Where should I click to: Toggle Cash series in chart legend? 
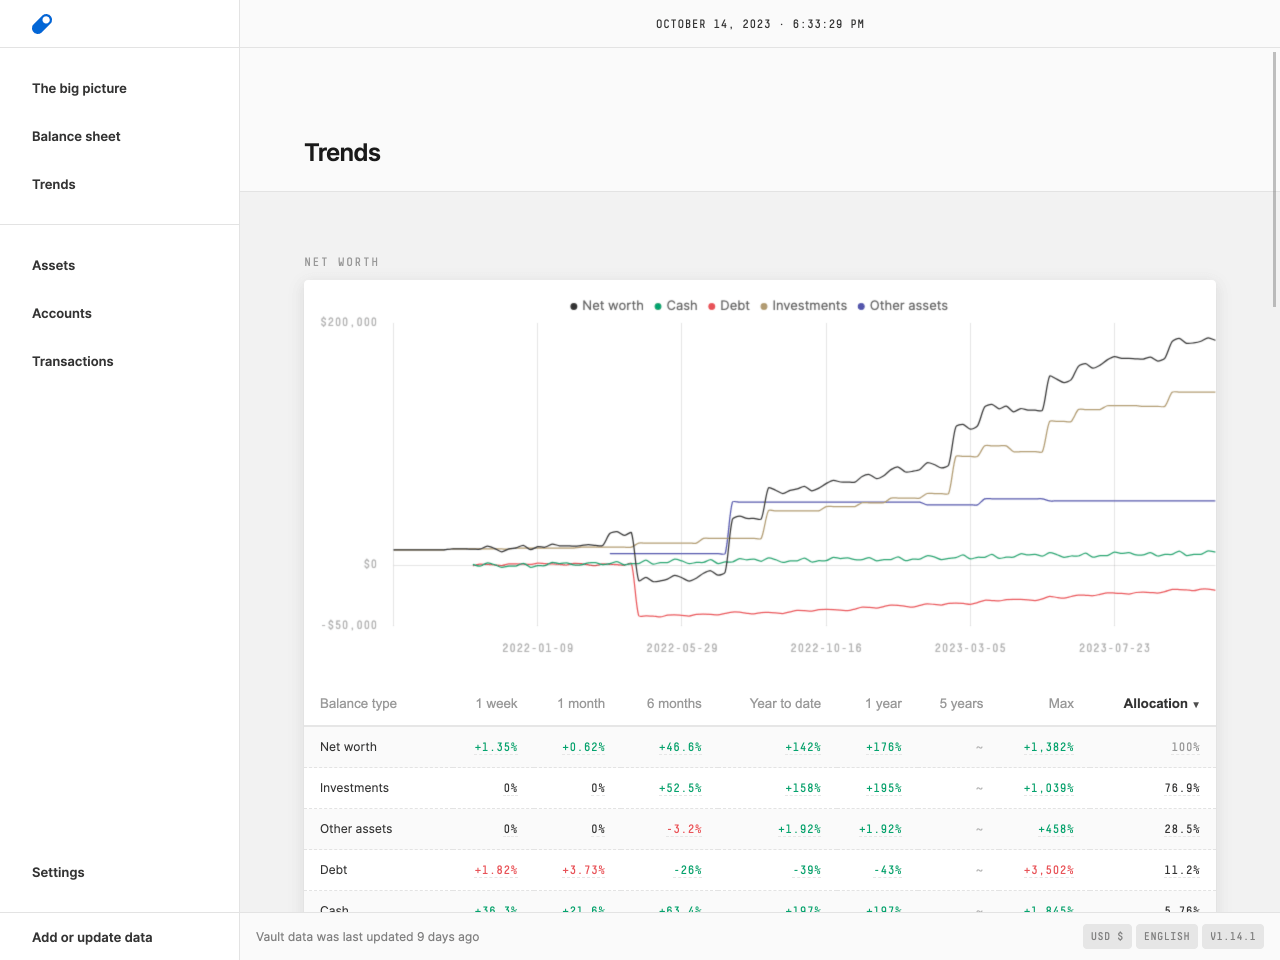pos(676,306)
